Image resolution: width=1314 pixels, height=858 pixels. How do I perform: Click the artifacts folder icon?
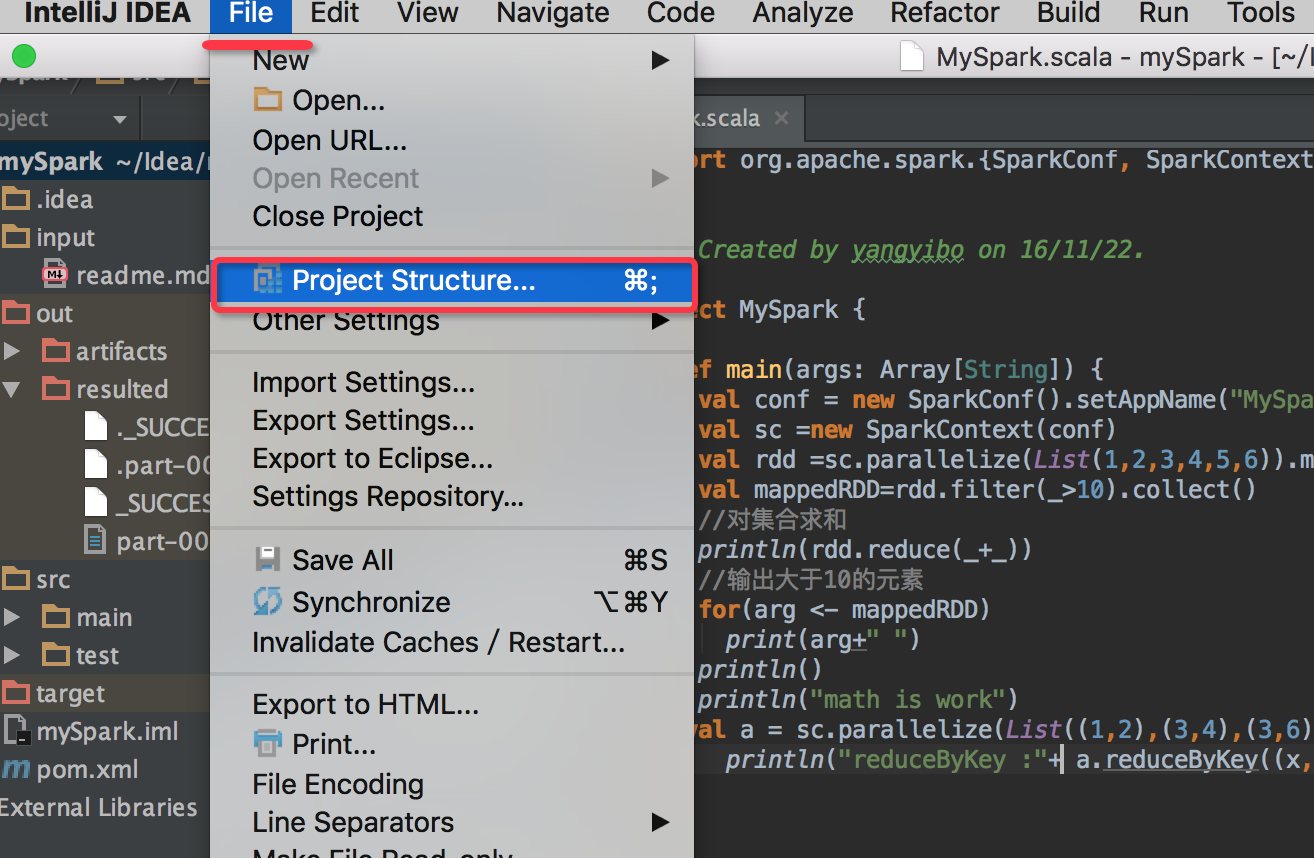tap(56, 351)
